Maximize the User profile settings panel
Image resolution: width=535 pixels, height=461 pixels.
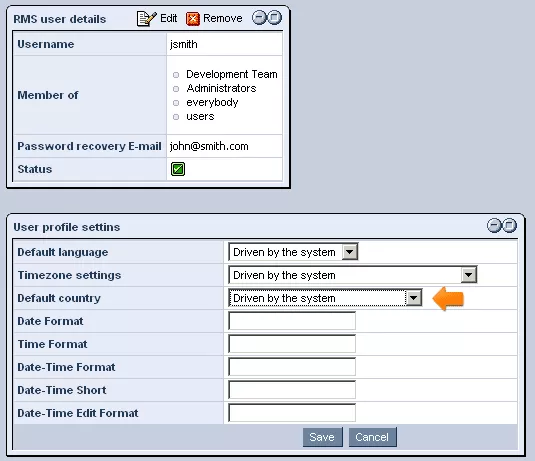click(x=509, y=226)
